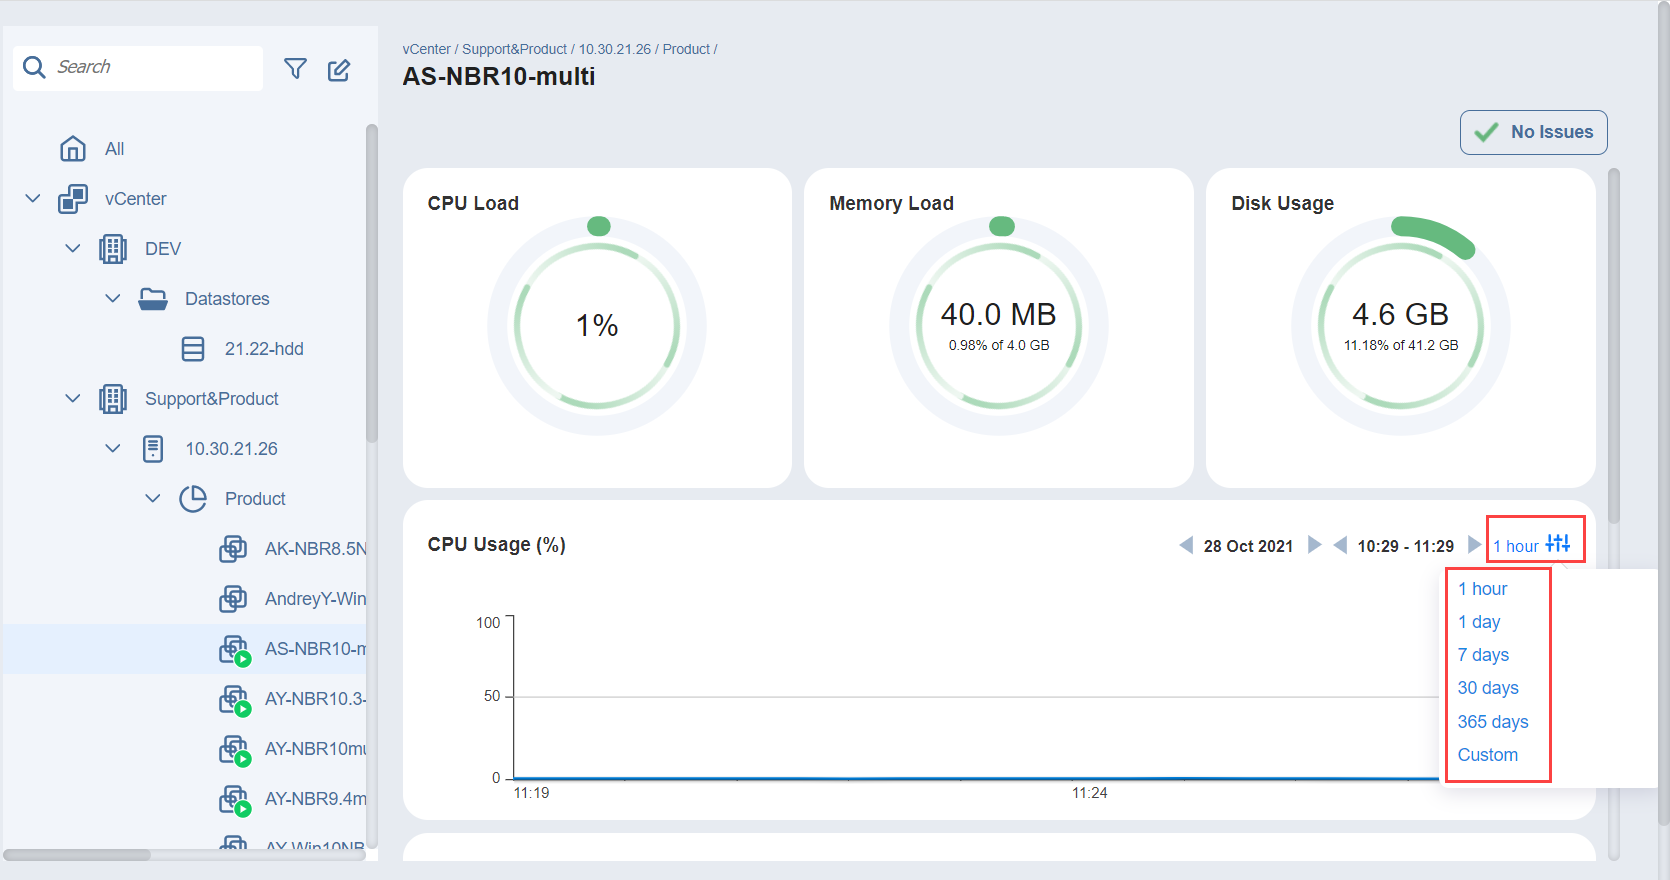Screen dimensions: 1670x880
Task: Select 21.22-hdd datastore label
Action: [x=264, y=349]
